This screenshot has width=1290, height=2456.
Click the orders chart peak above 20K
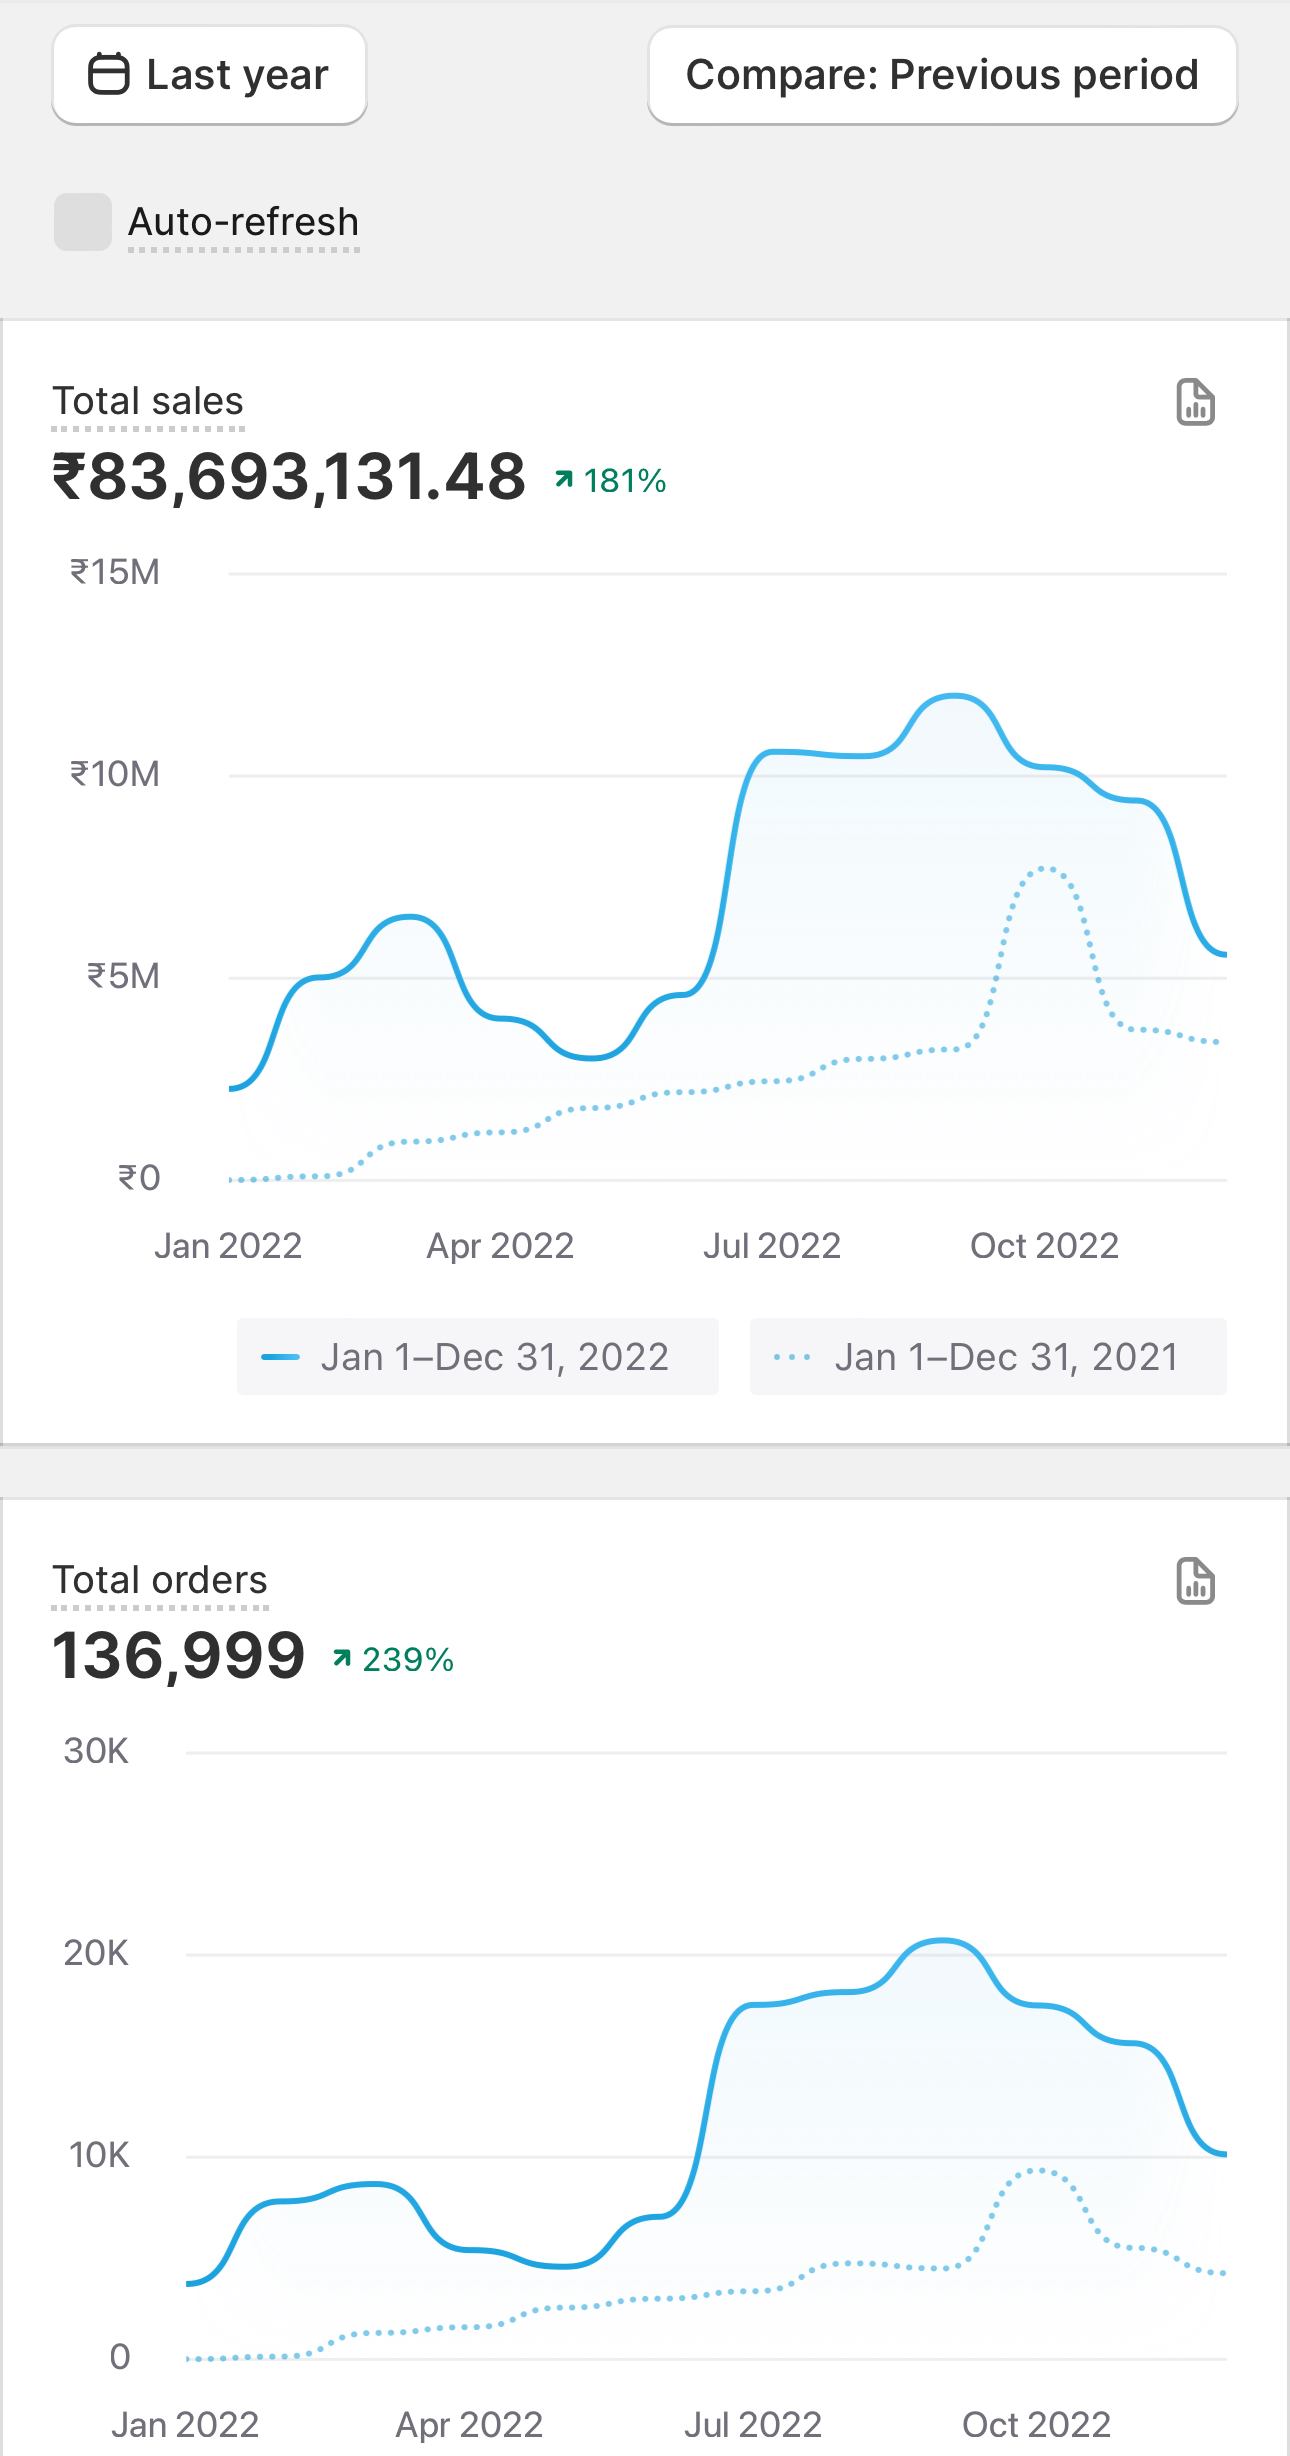[x=942, y=1941]
